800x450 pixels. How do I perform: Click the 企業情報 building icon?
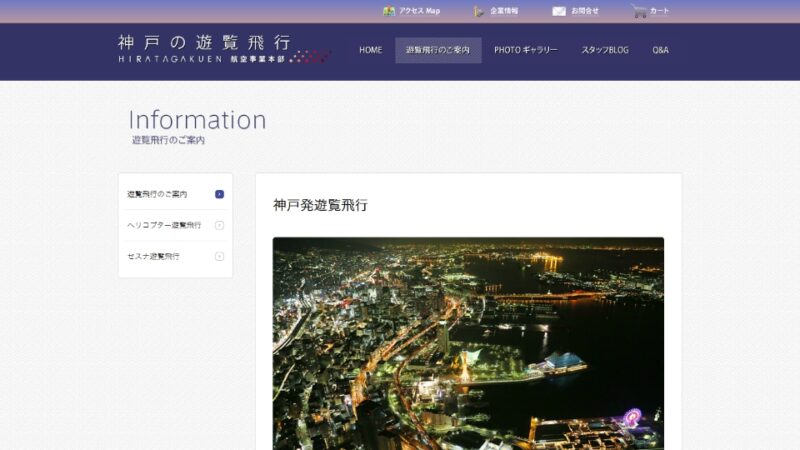click(x=479, y=11)
